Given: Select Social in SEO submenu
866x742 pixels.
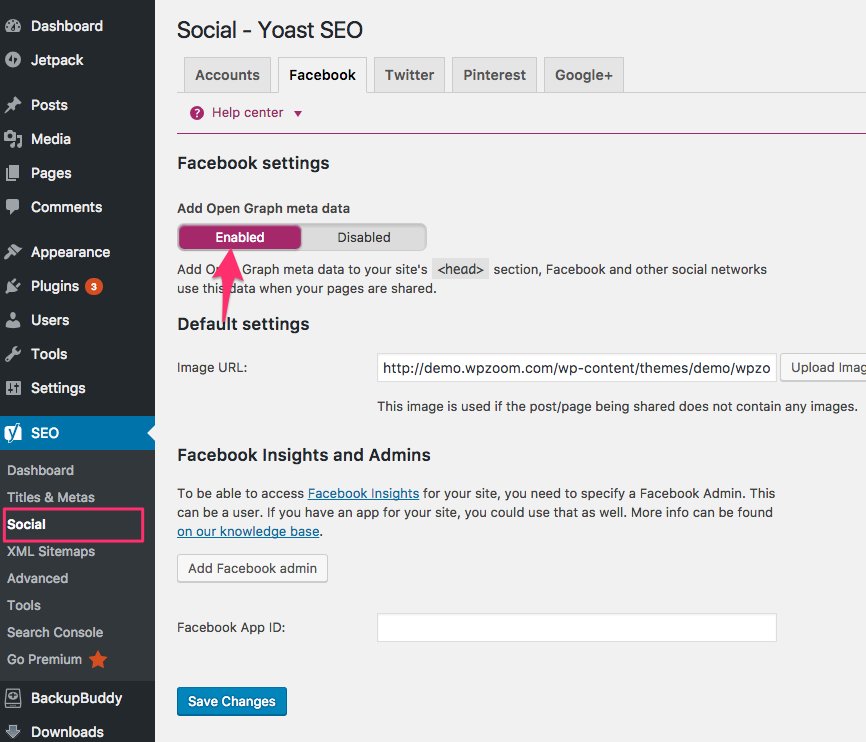Looking at the screenshot, I should [x=26, y=524].
